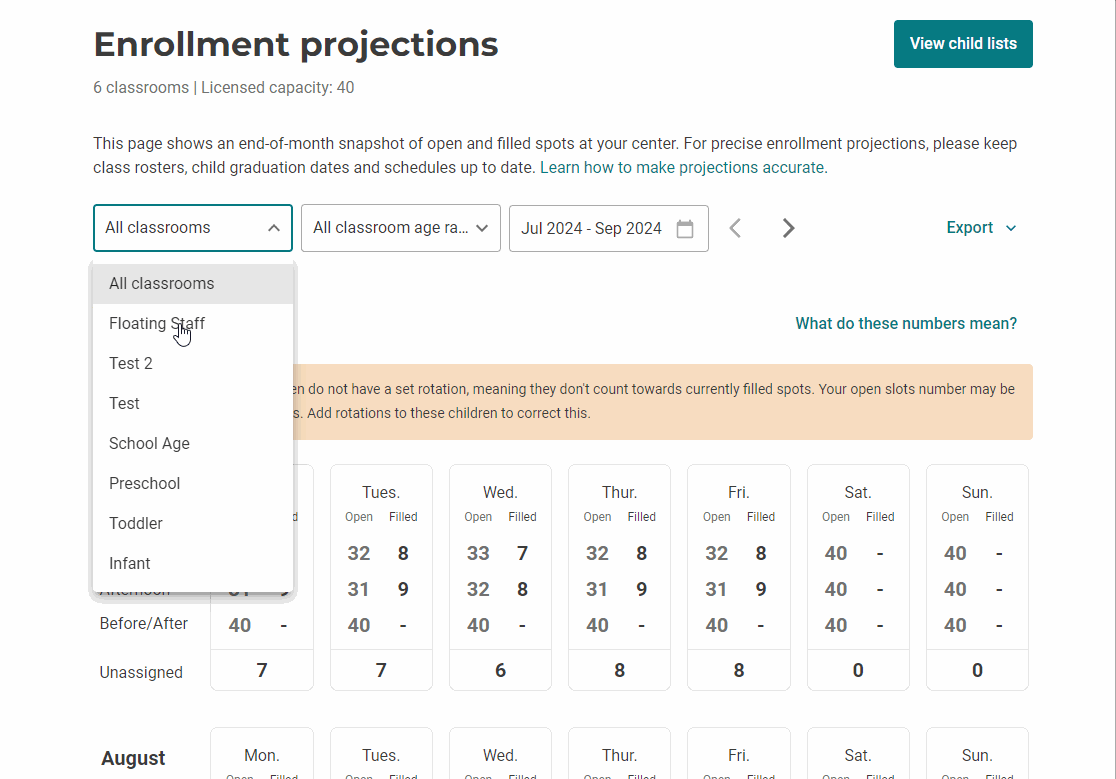Click the previous period arrow

coord(735,228)
